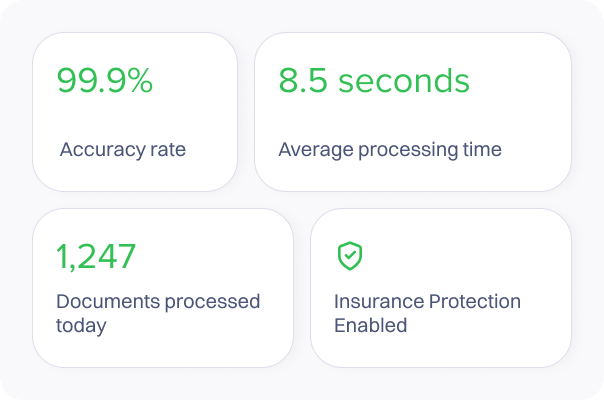Click the 99.9% accuracy value
604x400 pixels.
point(105,82)
